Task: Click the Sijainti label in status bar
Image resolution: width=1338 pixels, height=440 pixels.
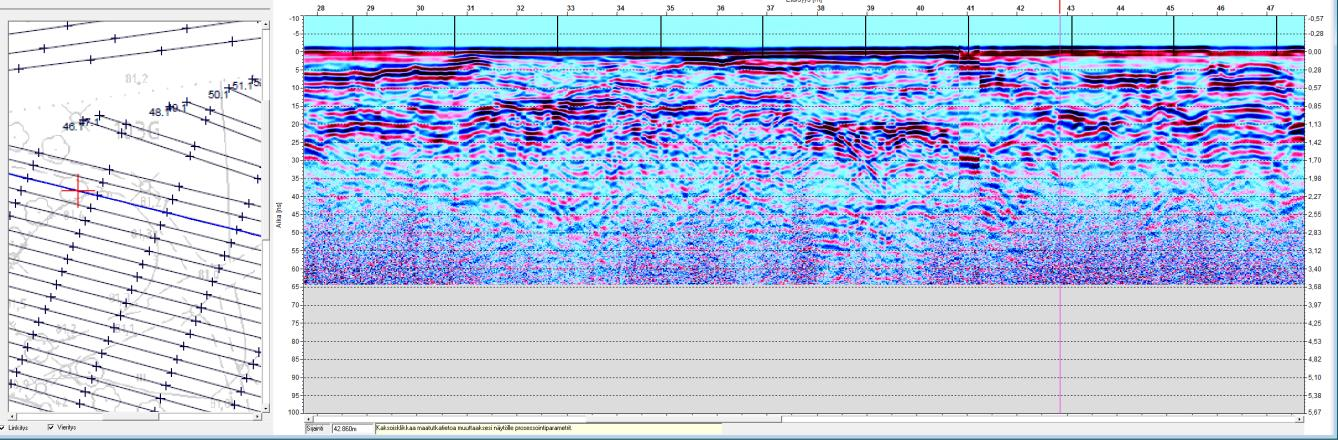Action: [317, 428]
